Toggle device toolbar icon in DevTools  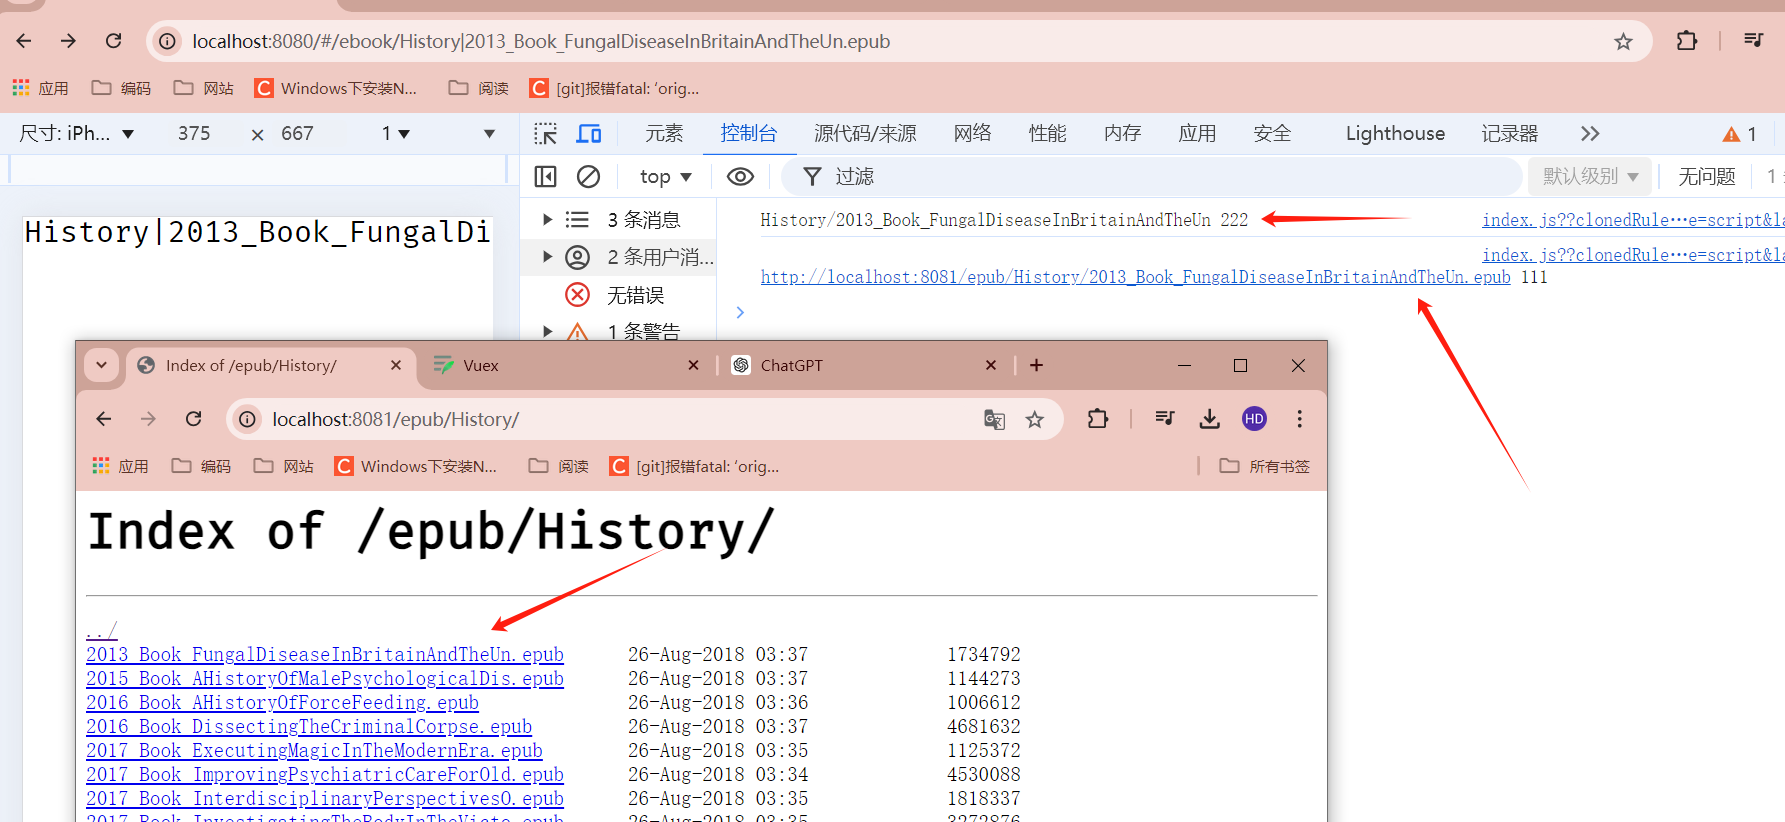pos(589,134)
